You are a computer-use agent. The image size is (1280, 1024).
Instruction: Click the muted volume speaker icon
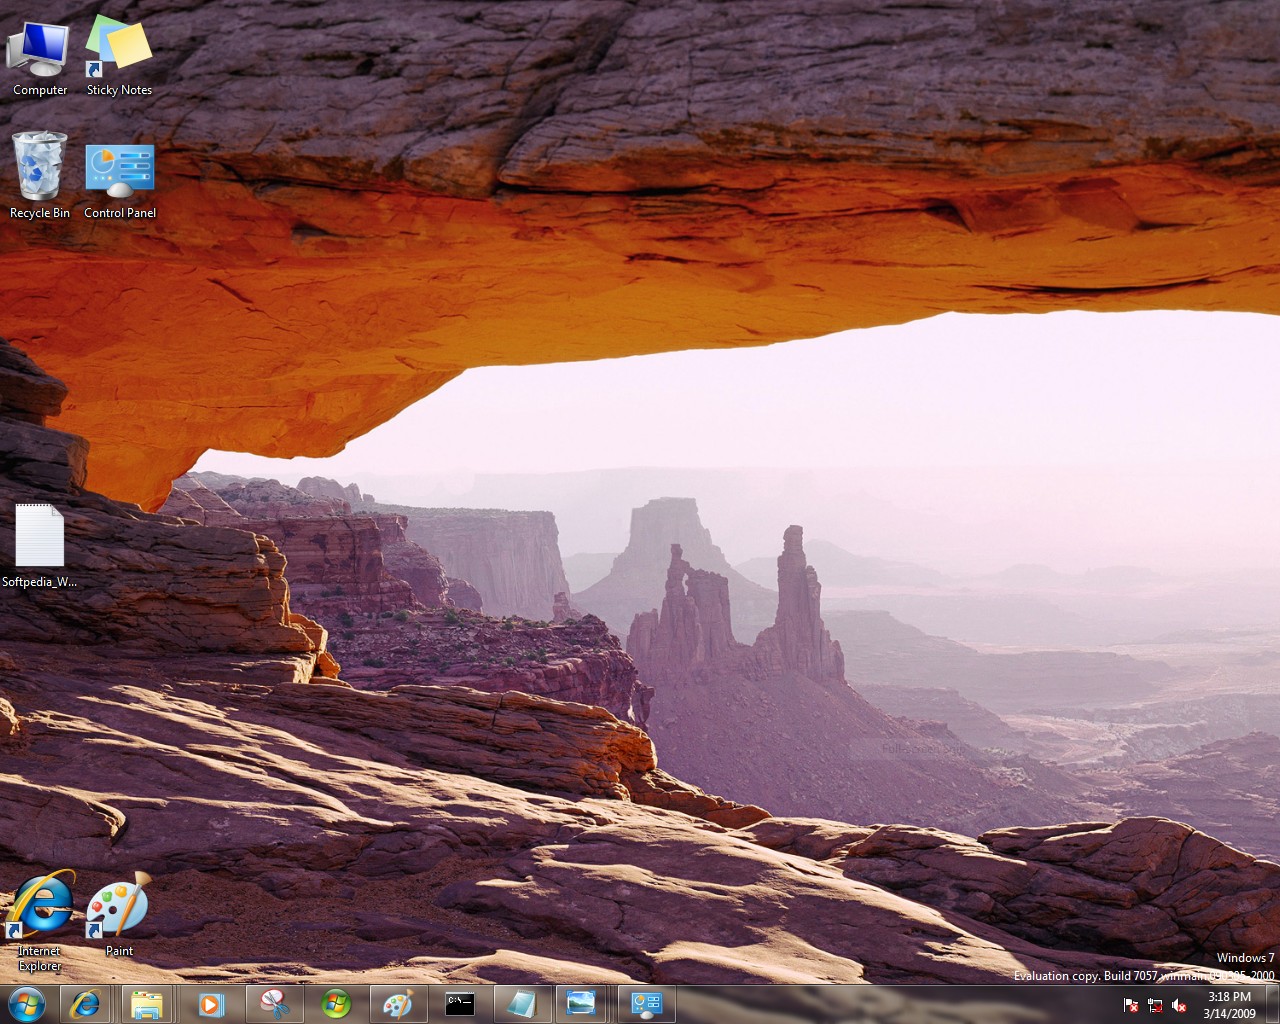tap(1179, 1005)
